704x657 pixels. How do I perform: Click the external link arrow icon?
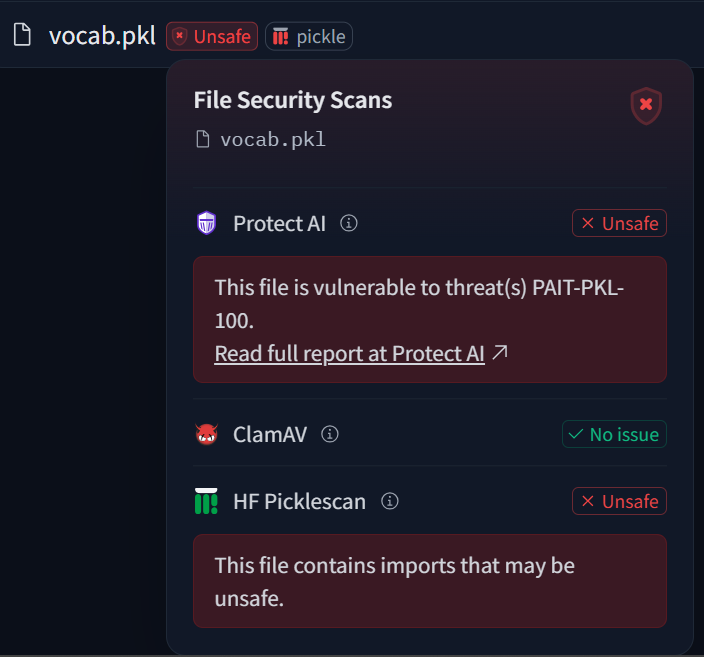[x=501, y=353]
